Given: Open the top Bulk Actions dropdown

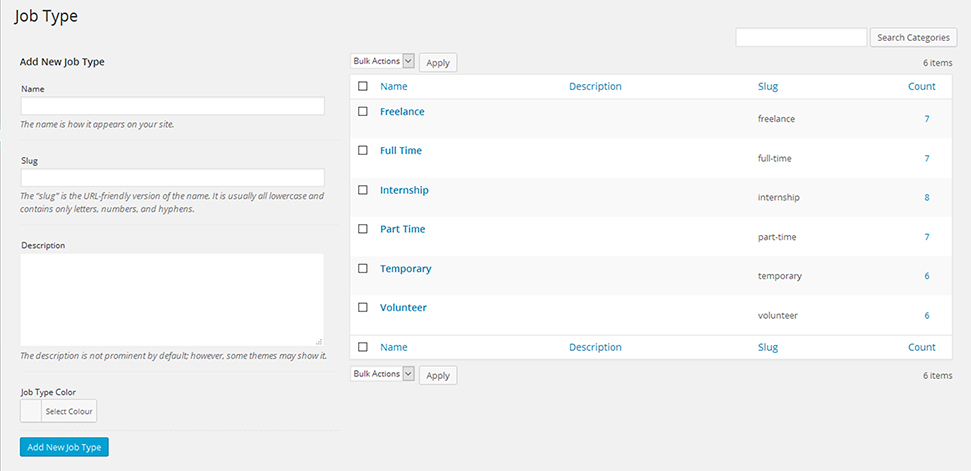Looking at the screenshot, I should point(383,62).
